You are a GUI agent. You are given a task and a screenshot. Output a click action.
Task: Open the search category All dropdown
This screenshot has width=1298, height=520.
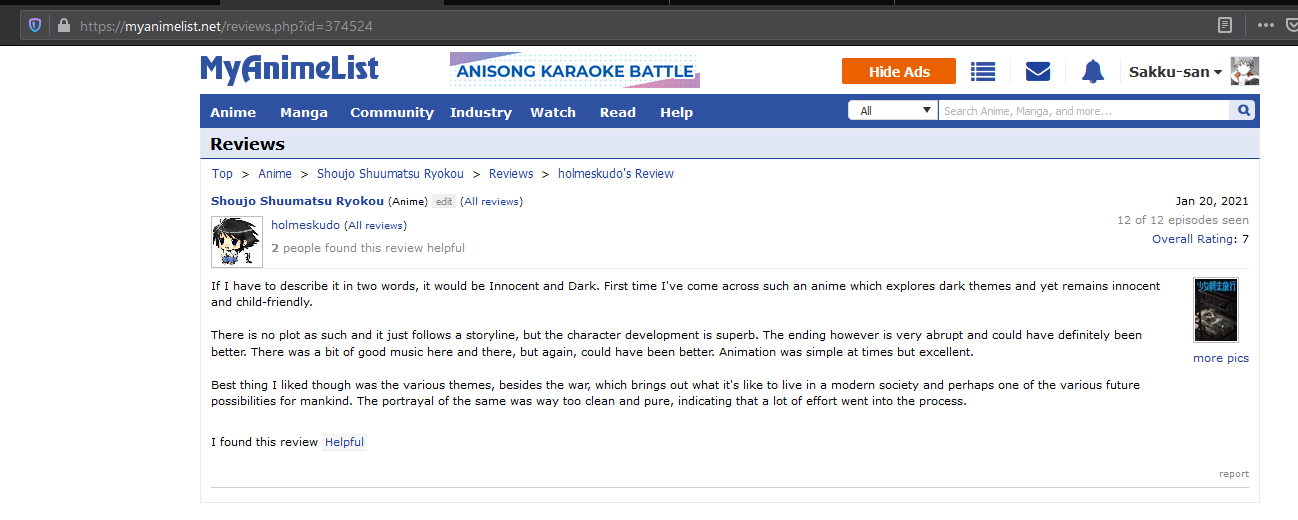click(893, 111)
